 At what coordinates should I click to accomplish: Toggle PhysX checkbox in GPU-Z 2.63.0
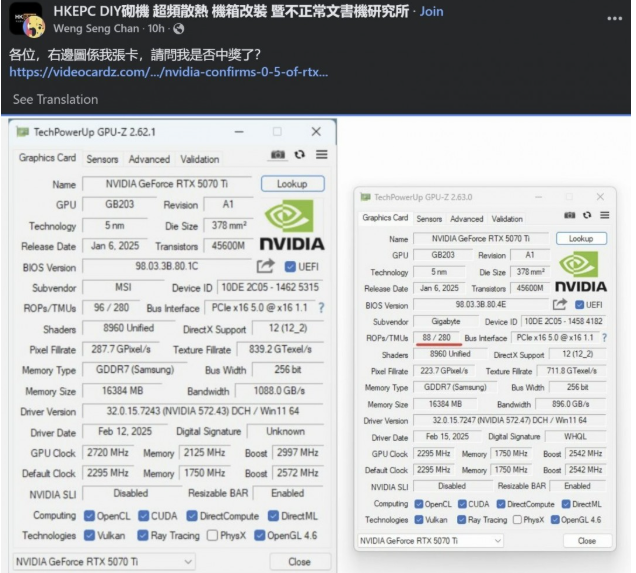(517, 519)
